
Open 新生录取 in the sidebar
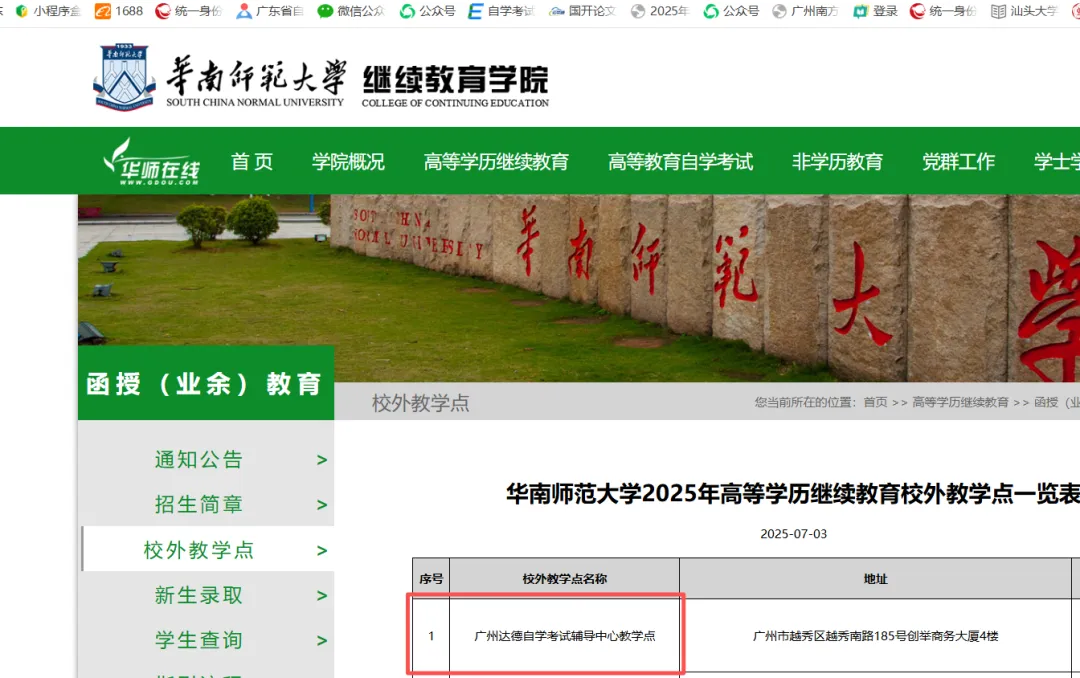[x=199, y=595]
